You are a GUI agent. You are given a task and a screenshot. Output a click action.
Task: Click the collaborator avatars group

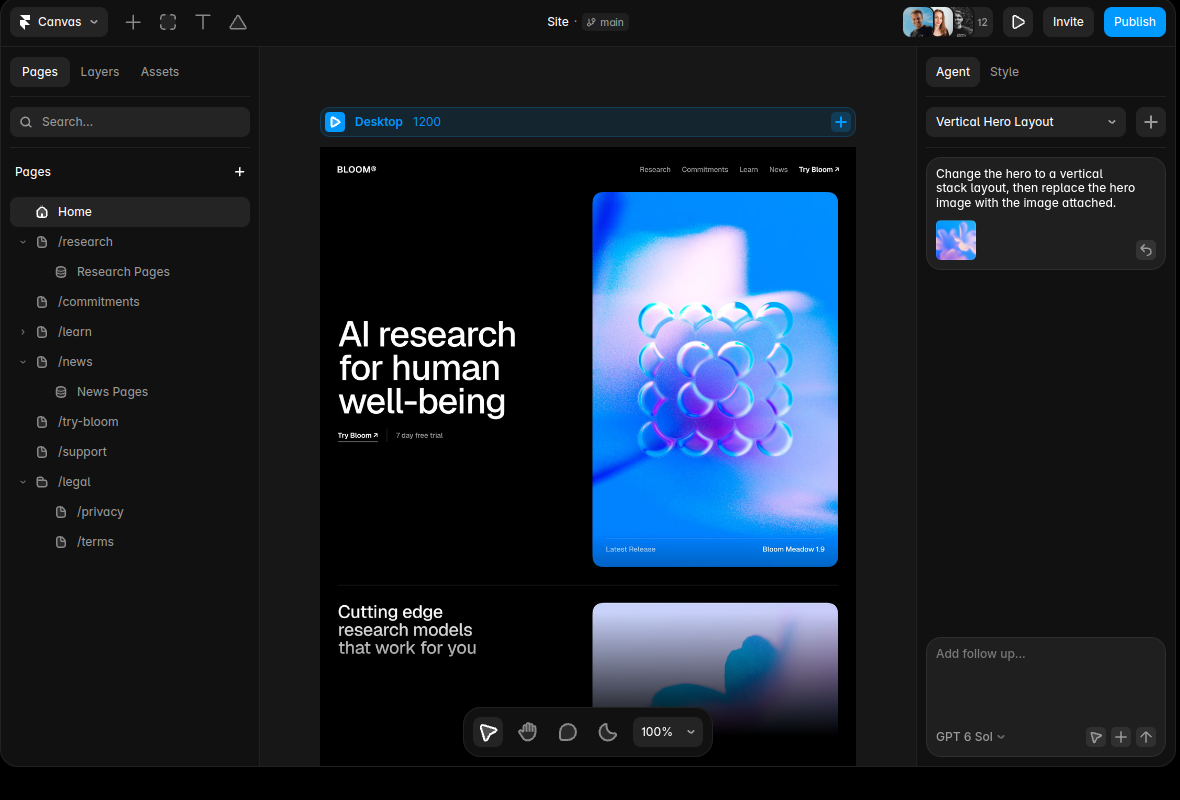pyautogui.click(x=947, y=22)
